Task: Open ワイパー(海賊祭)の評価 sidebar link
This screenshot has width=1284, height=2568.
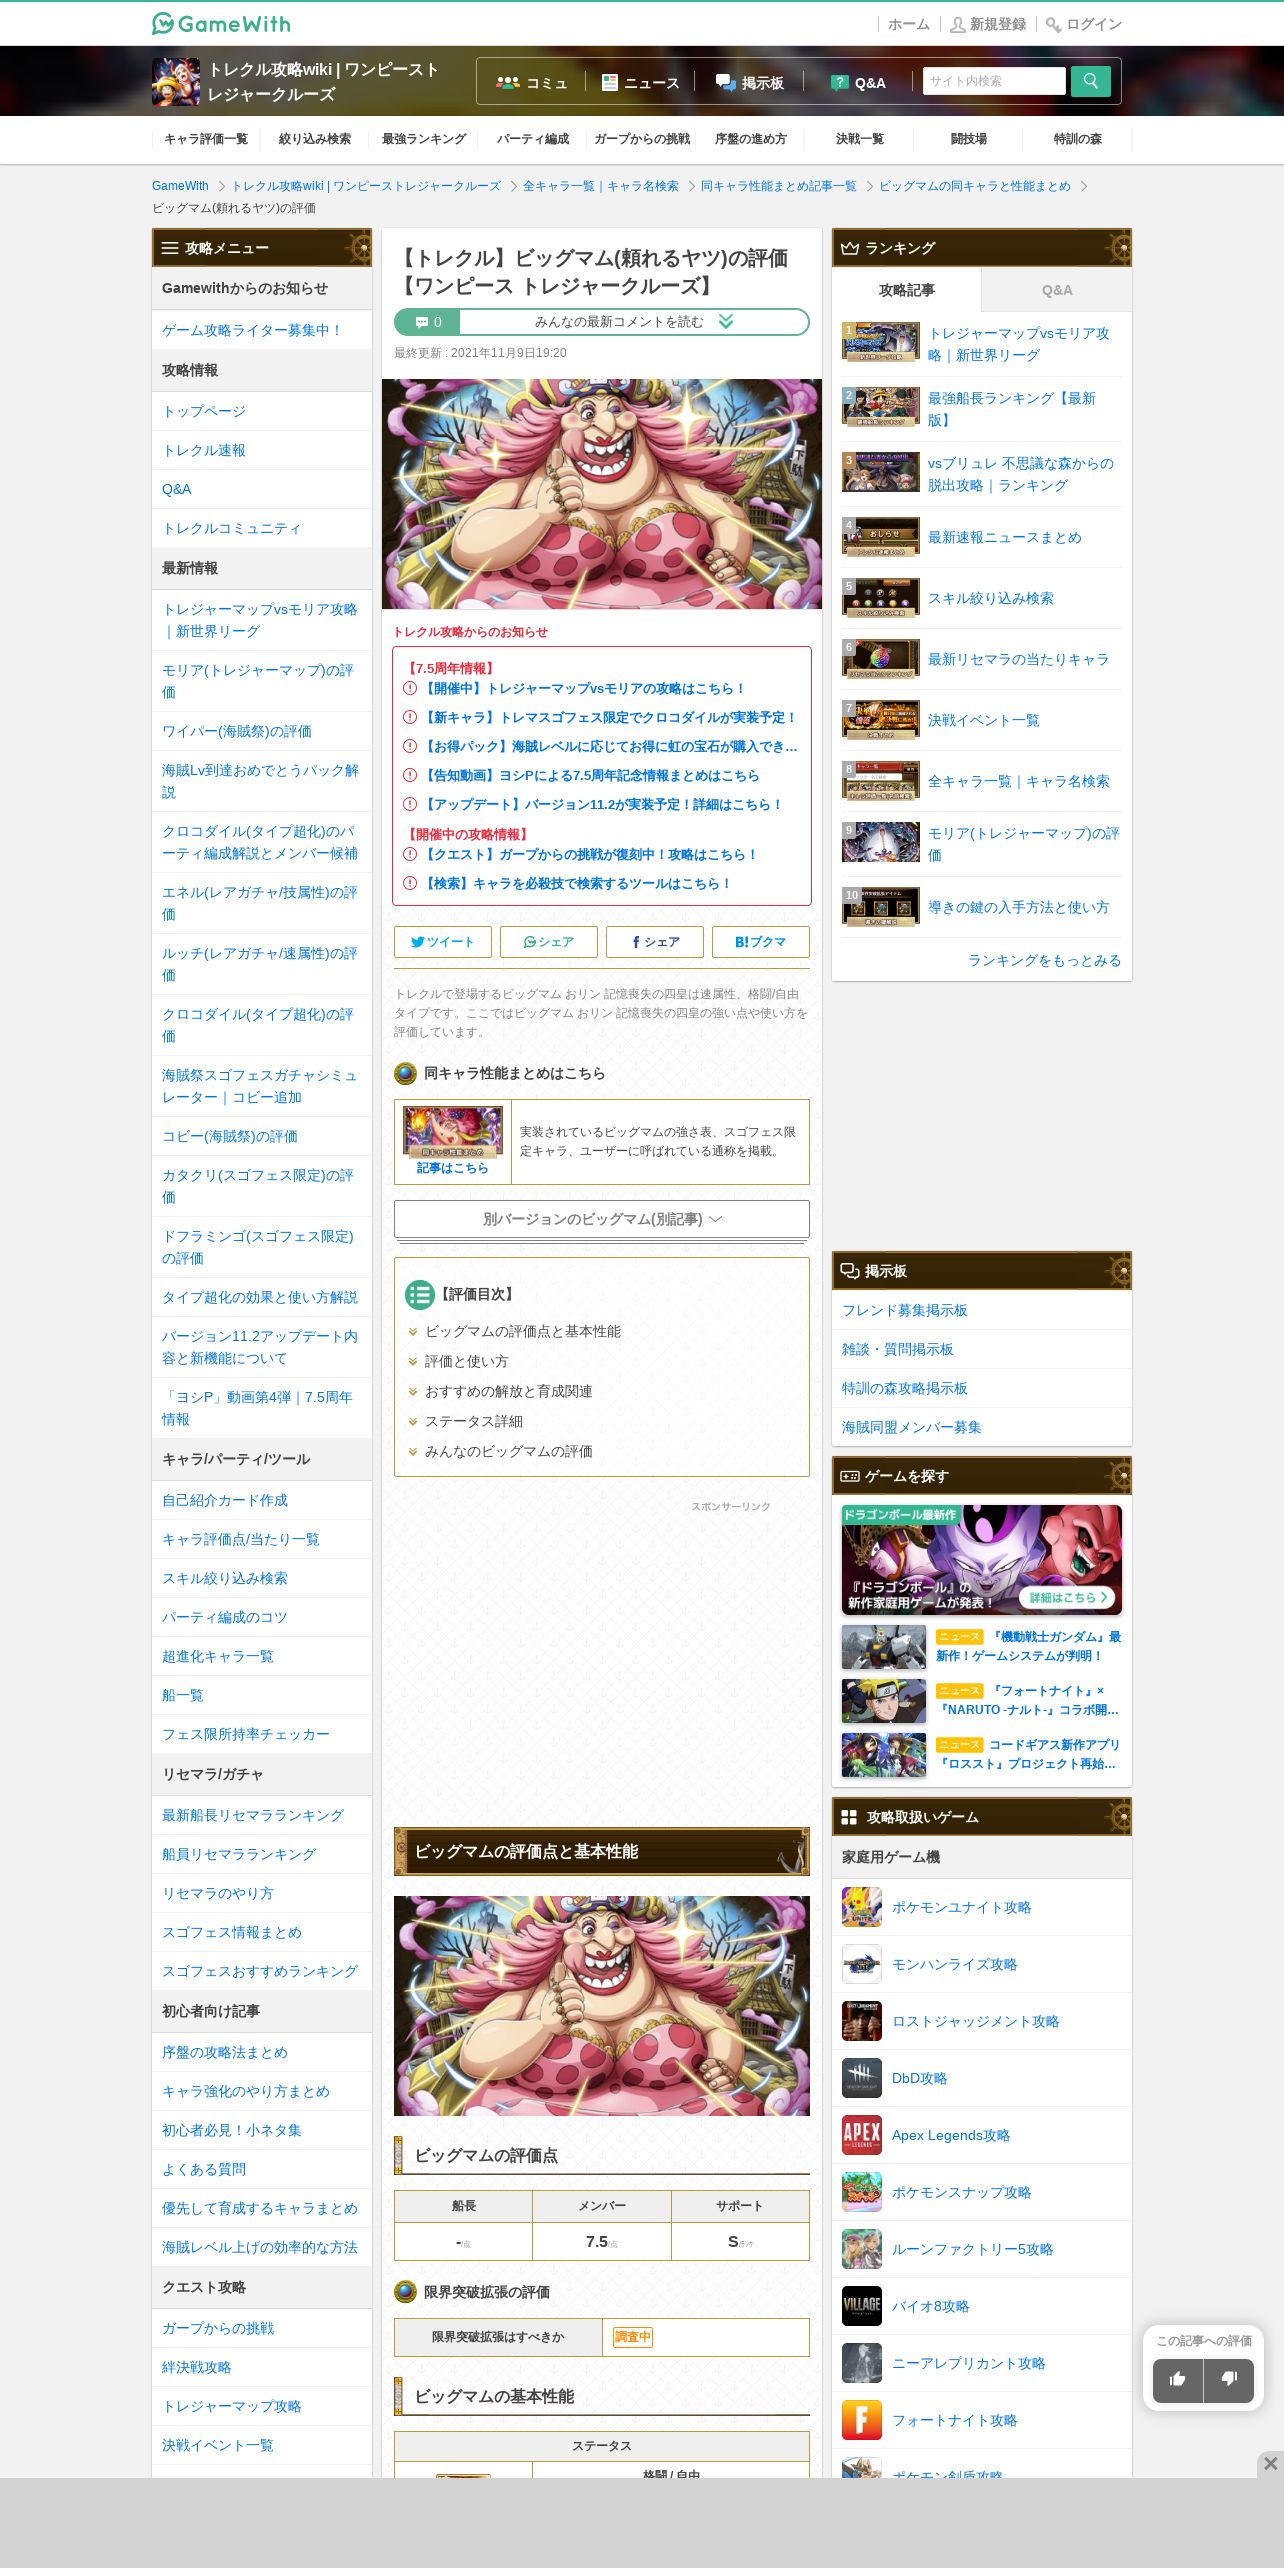Action: coord(237,731)
